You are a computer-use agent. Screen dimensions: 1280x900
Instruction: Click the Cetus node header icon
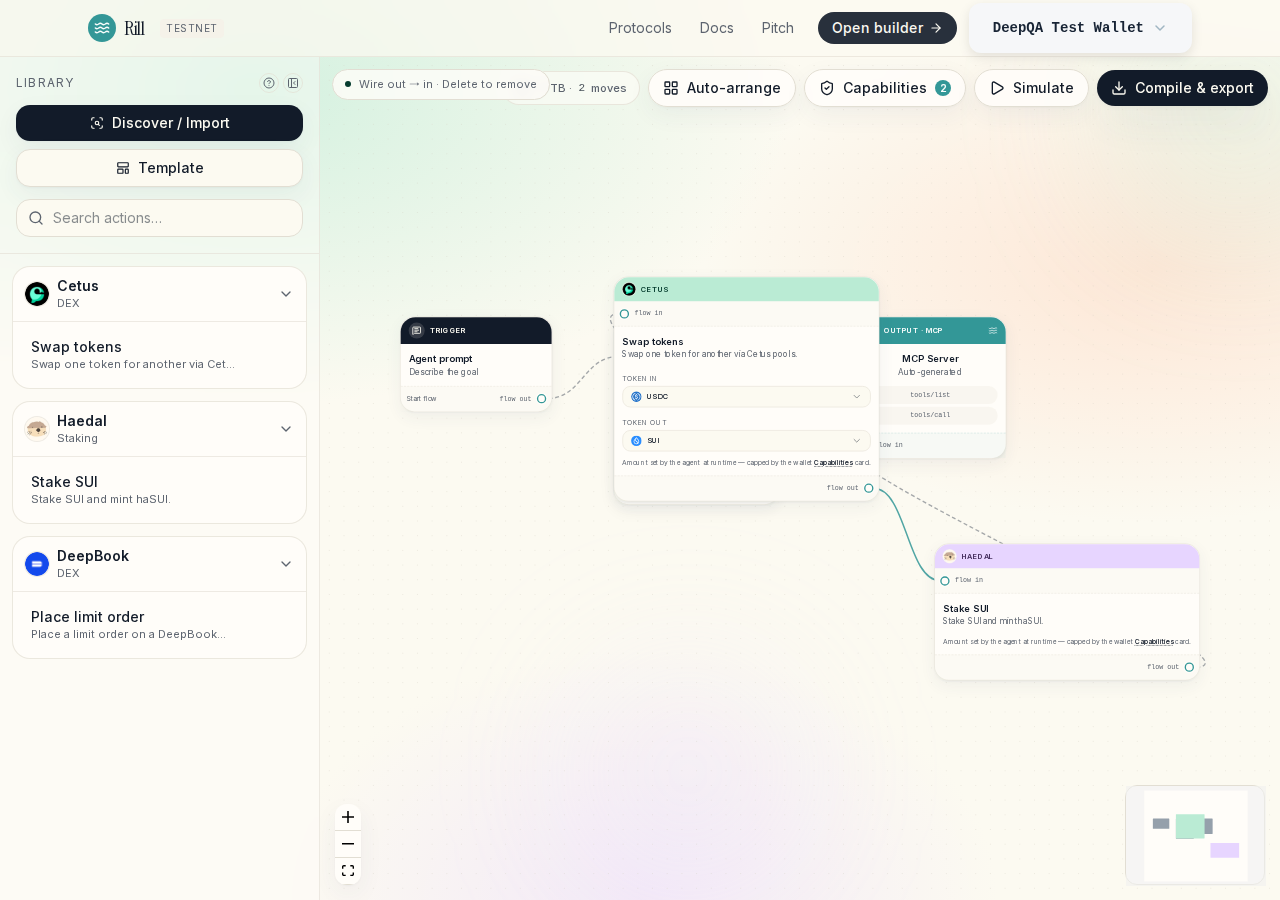point(629,289)
